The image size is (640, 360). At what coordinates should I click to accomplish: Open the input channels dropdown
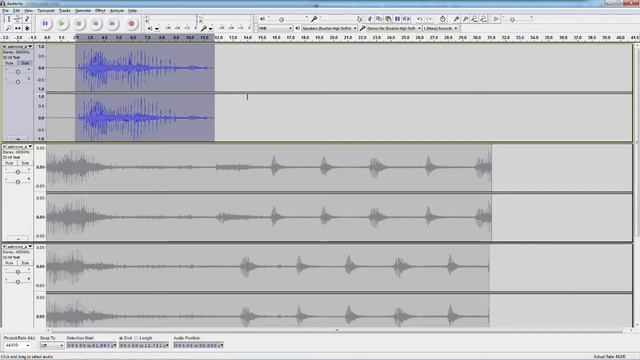[x=441, y=28]
